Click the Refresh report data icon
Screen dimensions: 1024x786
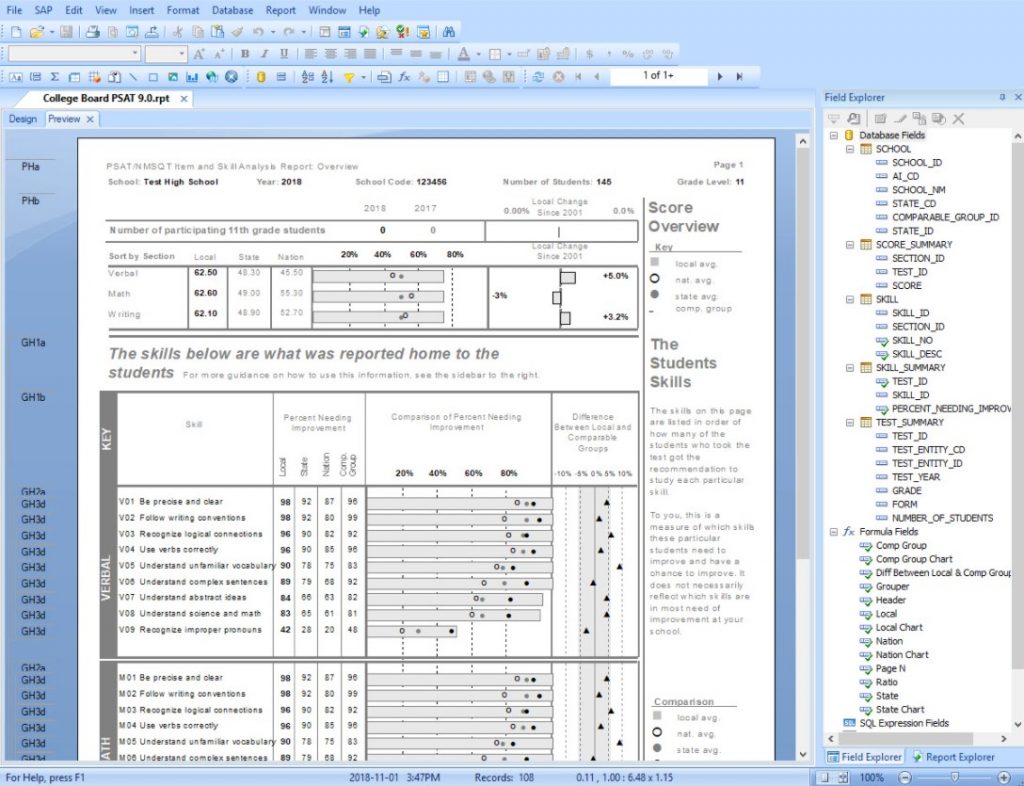[538, 76]
